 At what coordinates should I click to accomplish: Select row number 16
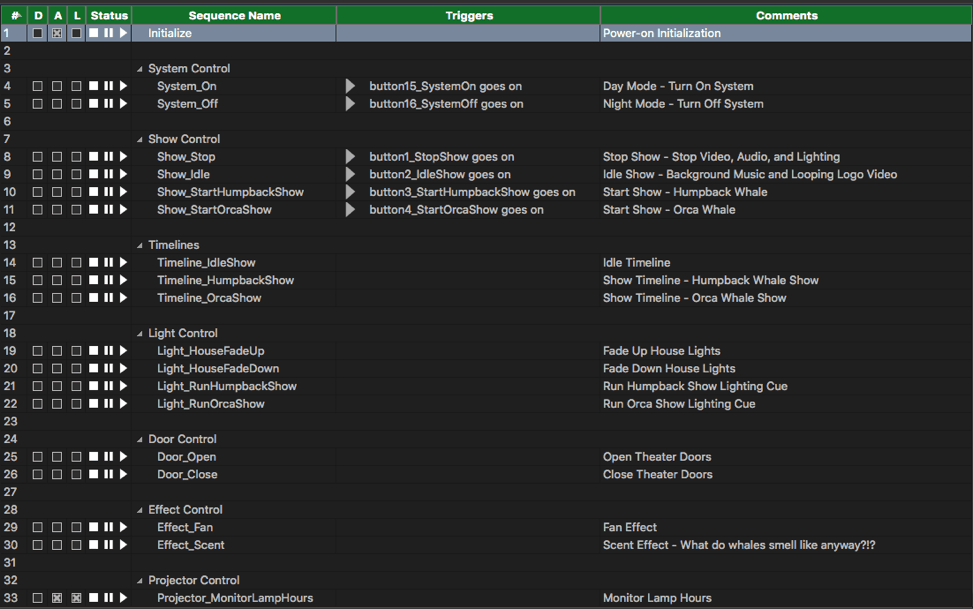(x=10, y=298)
